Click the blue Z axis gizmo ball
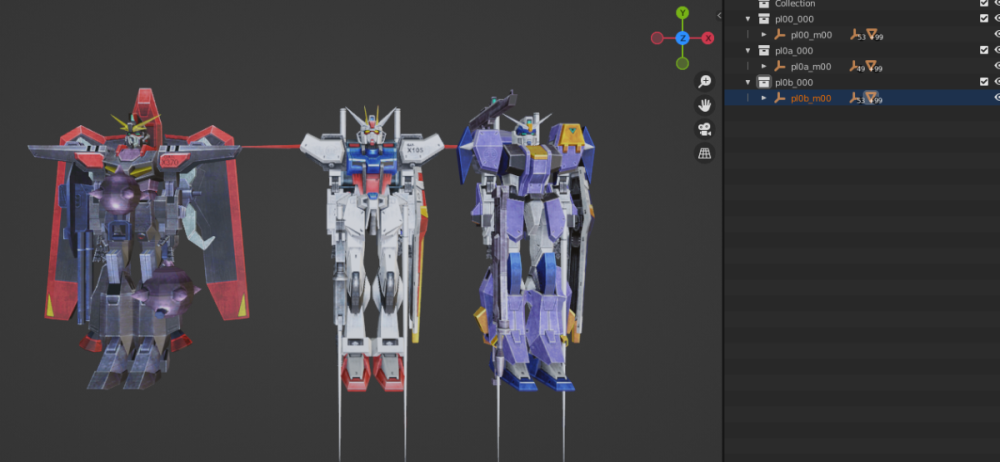Image resolution: width=1000 pixels, height=462 pixels. 682,38
